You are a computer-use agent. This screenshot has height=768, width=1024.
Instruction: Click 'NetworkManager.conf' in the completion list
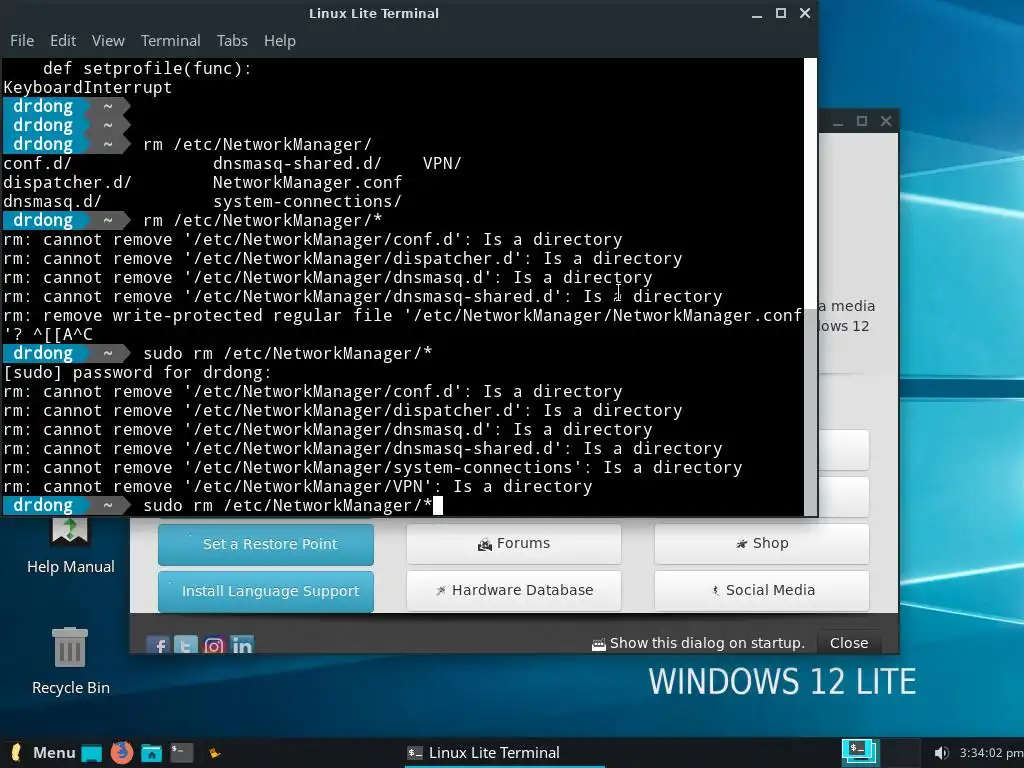pyautogui.click(x=307, y=182)
